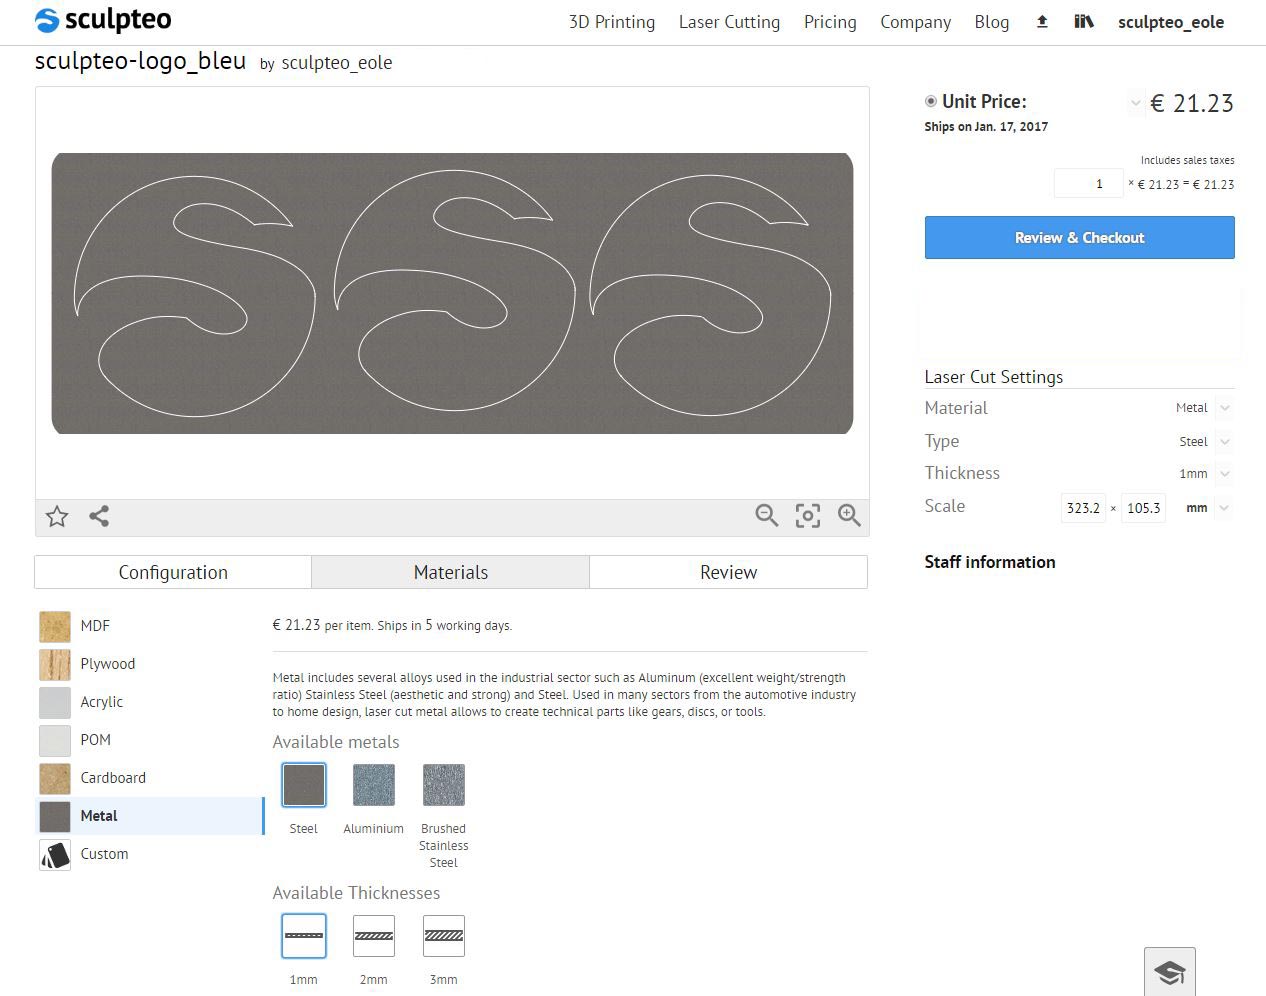
Task: Open the sculpteo_eole account link in header
Action: pos(1171,22)
